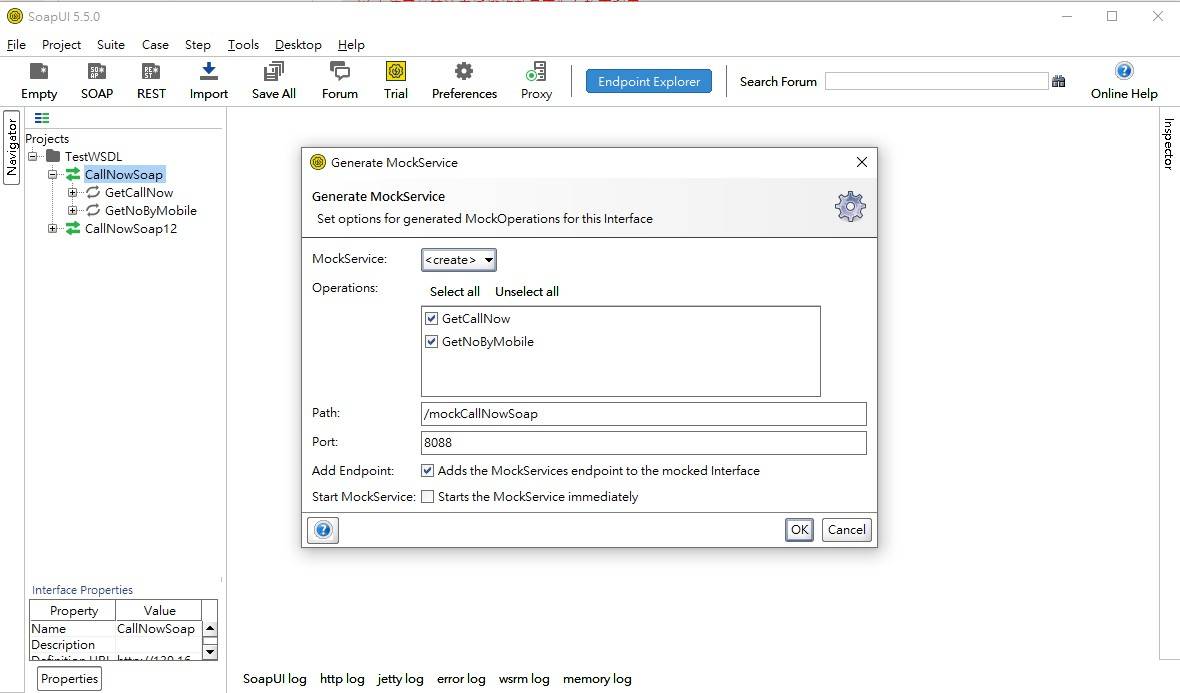Enable Starts the MockService immediately checkbox
Viewport: 1180px width, 693px height.
click(x=427, y=497)
